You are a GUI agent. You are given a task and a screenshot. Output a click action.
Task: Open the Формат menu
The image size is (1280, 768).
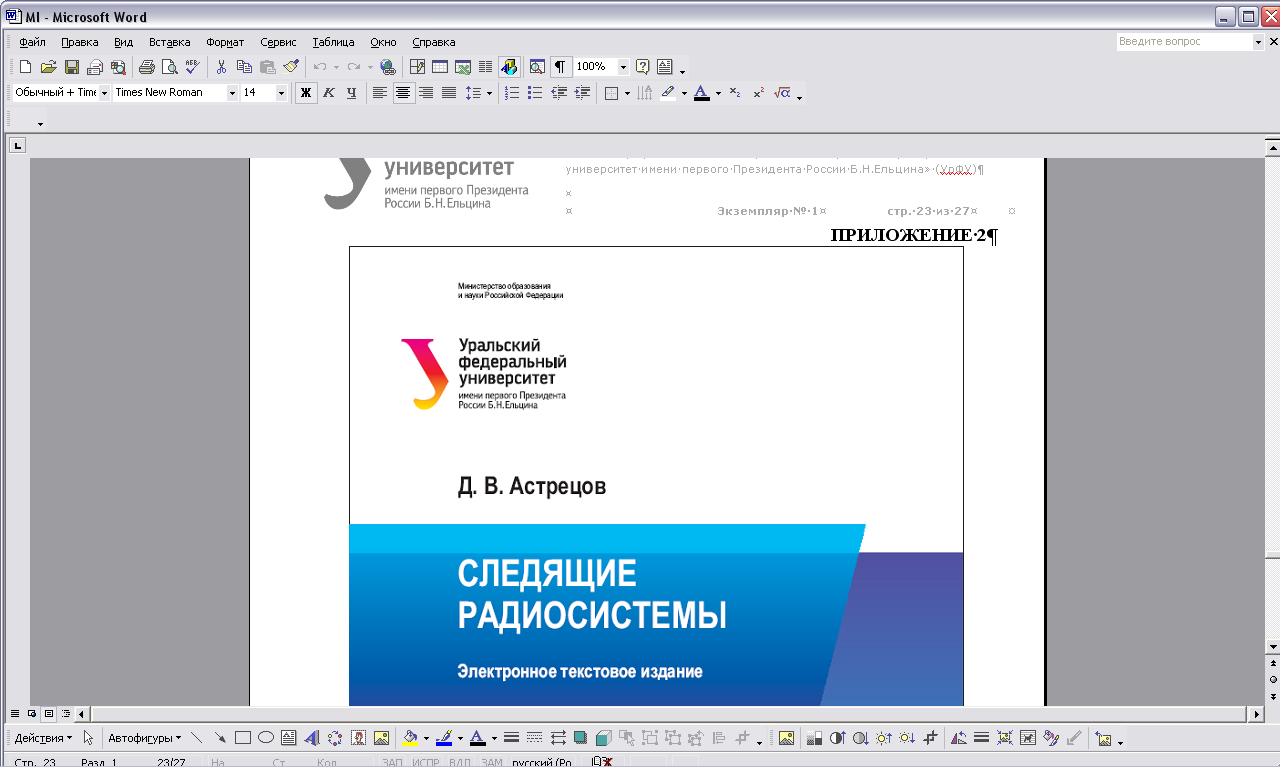click(x=225, y=42)
